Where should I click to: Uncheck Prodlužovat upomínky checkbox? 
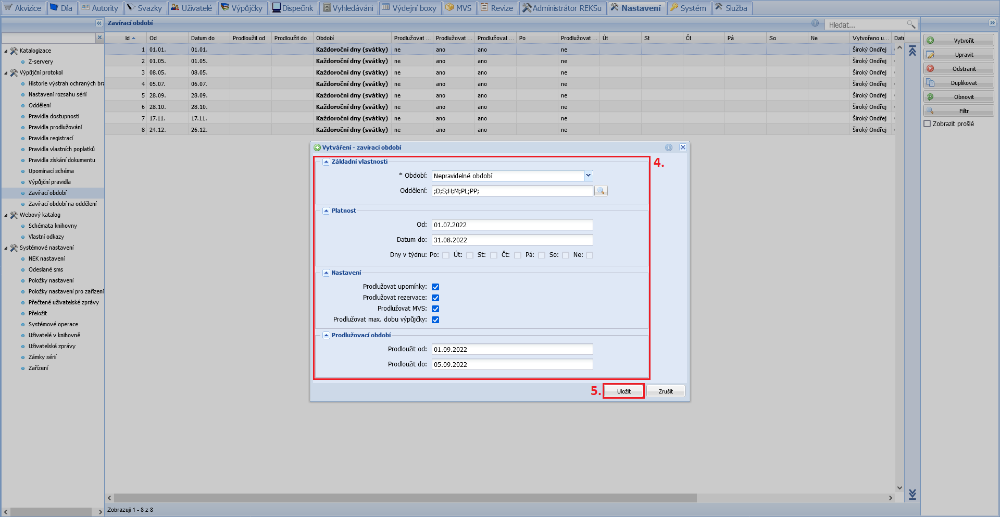pyautogui.click(x=435, y=286)
